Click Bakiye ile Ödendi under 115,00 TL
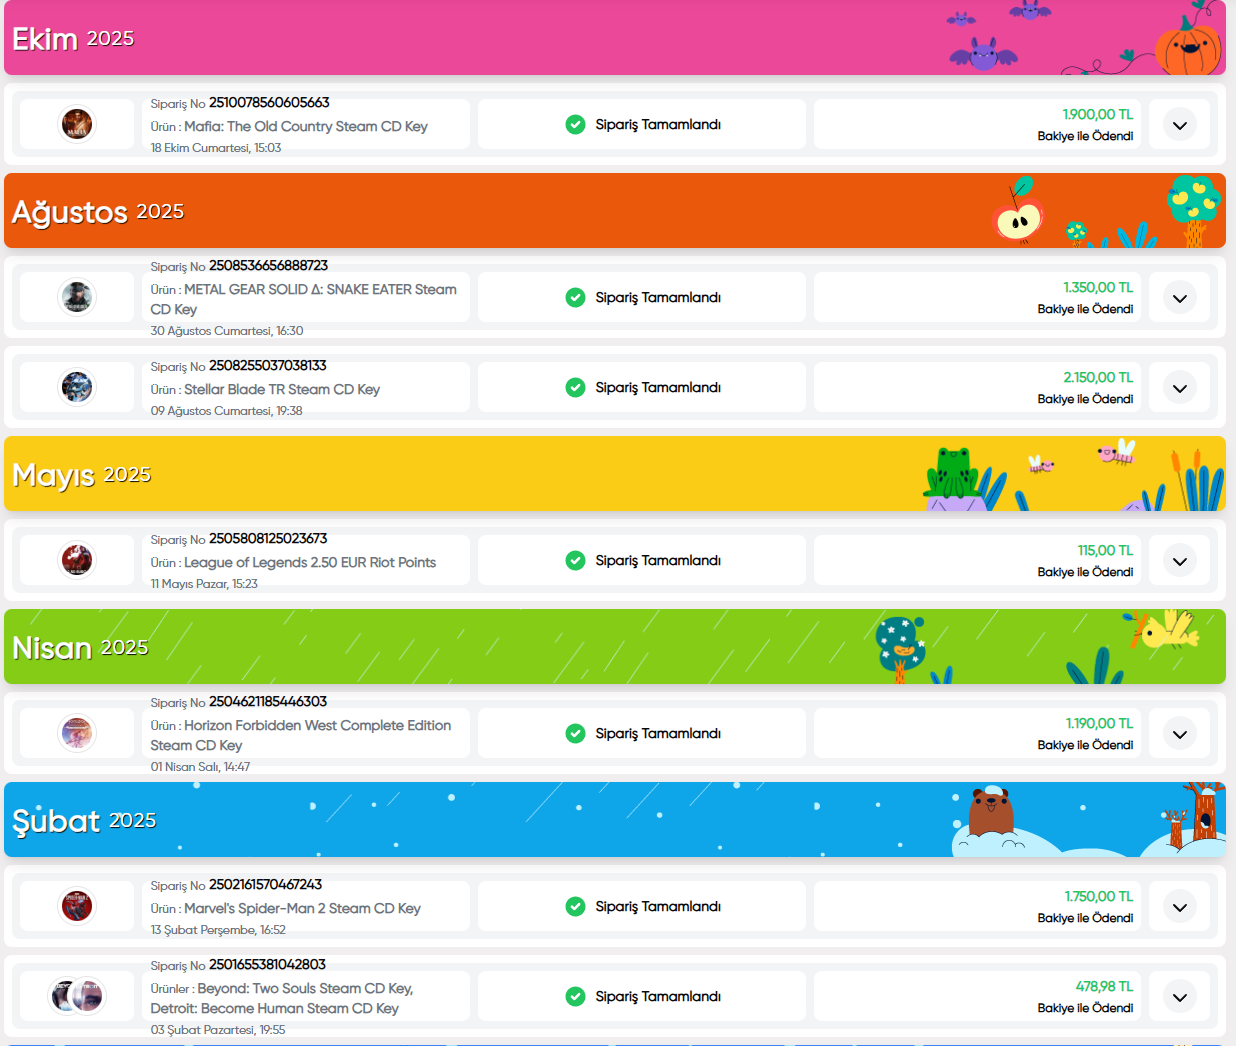Screen dimensions: 1236x1046 pos(1085,572)
